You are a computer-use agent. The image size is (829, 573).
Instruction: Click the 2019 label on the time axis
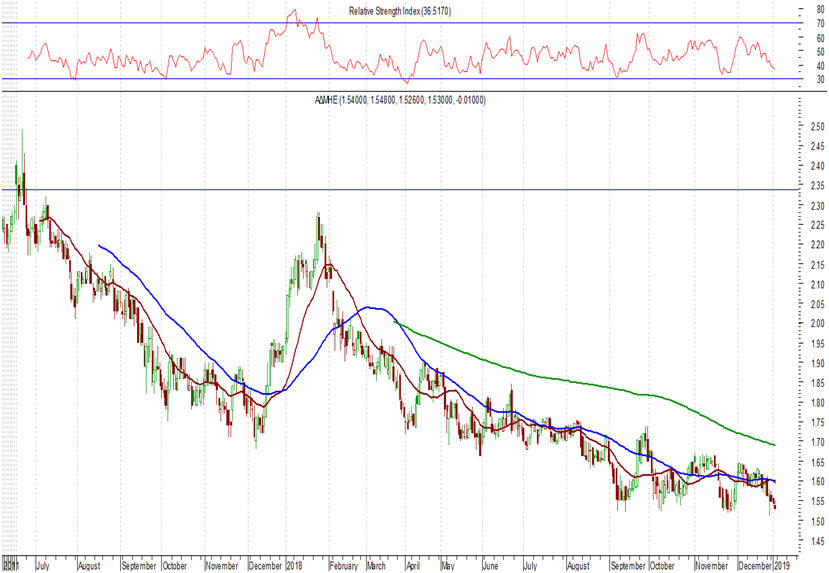point(786,565)
